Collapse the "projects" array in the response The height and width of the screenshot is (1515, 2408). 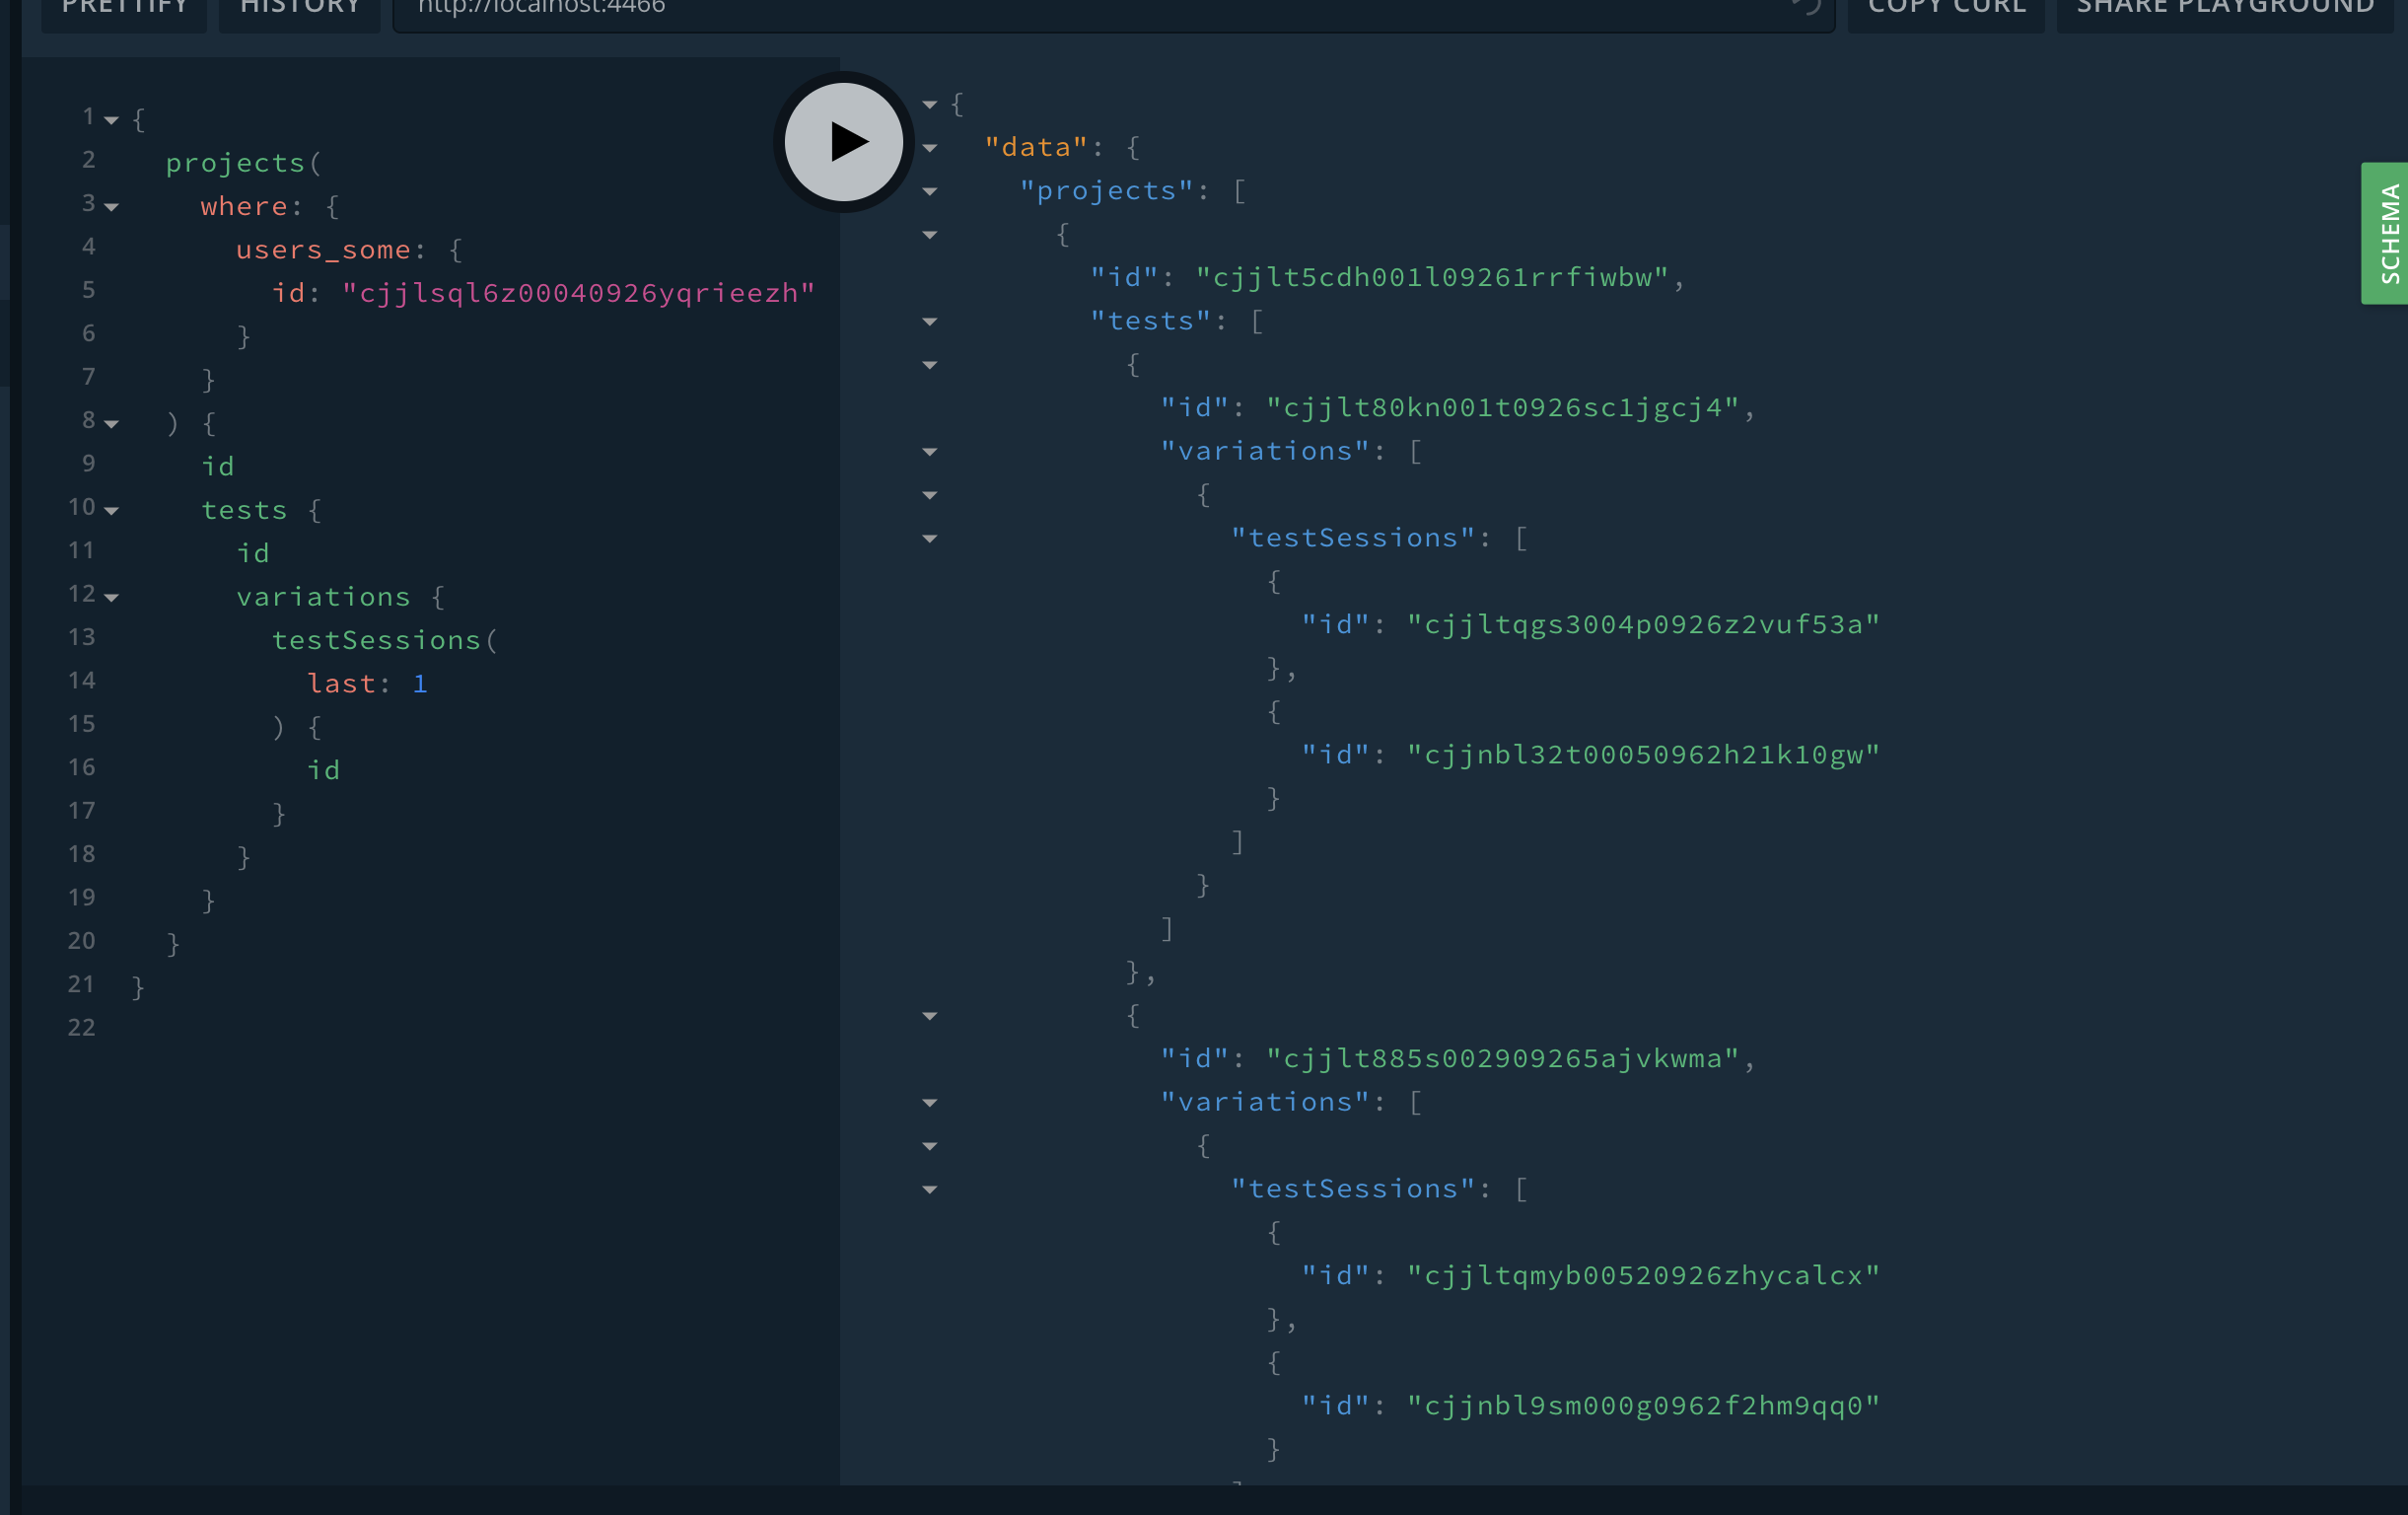[x=930, y=190]
